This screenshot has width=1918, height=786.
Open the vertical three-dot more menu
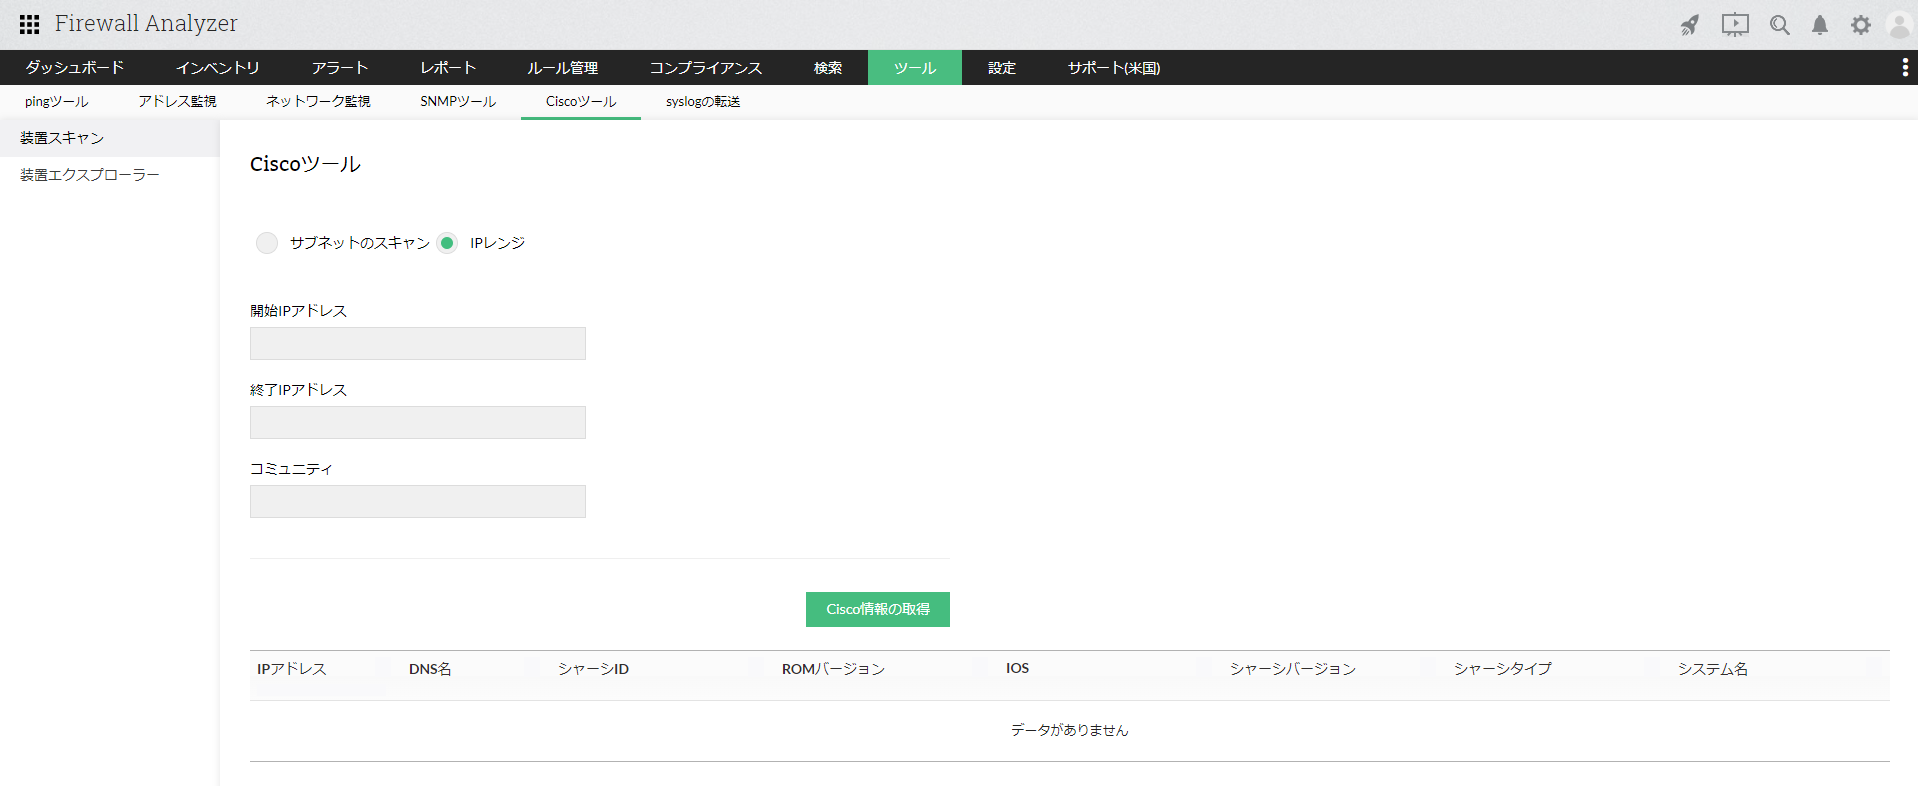1905,67
